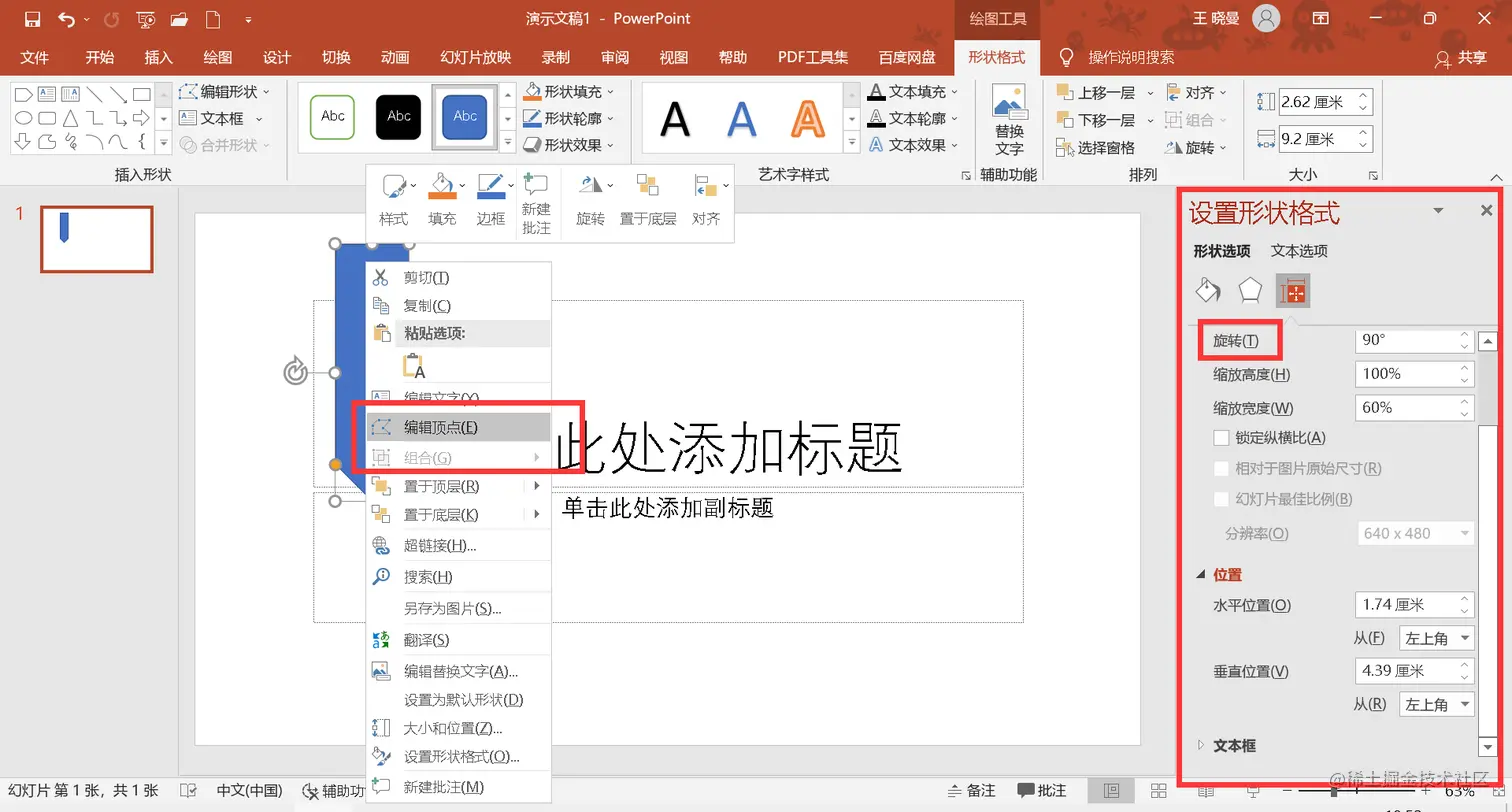Open the 'From' (从F) horizontal position dropdown
The width and height of the screenshot is (1512, 812).
(1437, 638)
